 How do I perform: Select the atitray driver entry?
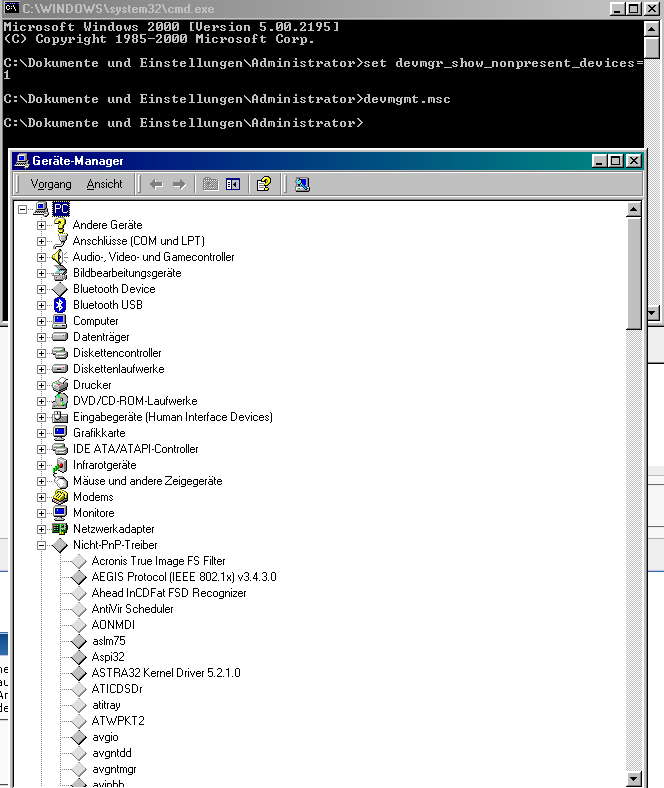106,705
